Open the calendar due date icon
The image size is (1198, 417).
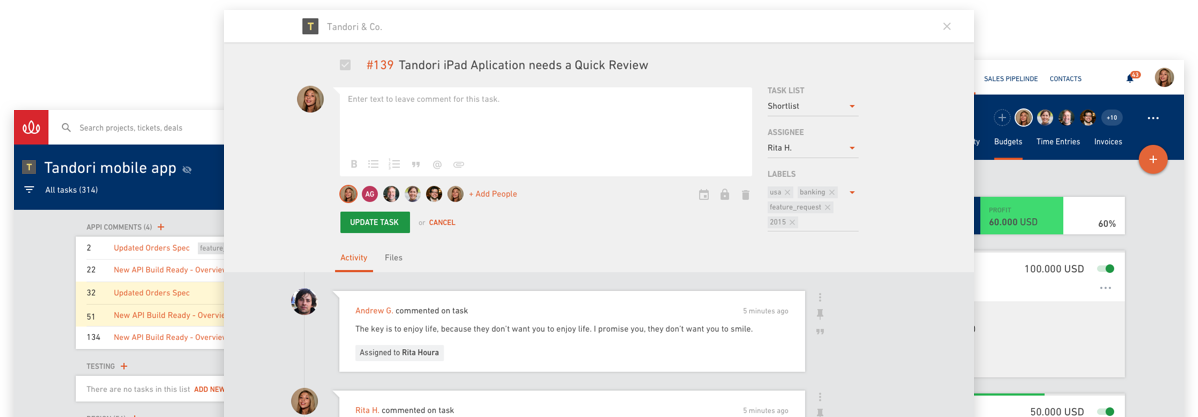(x=704, y=195)
